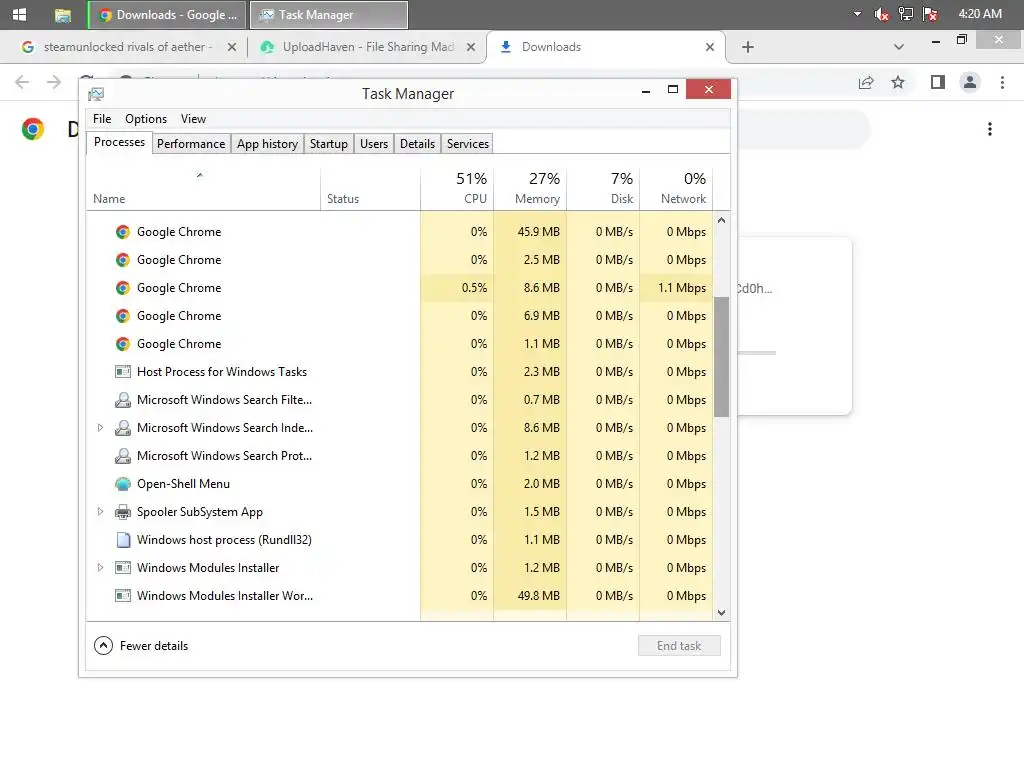Click the Chrome share page icon

(x=866, y=82)
